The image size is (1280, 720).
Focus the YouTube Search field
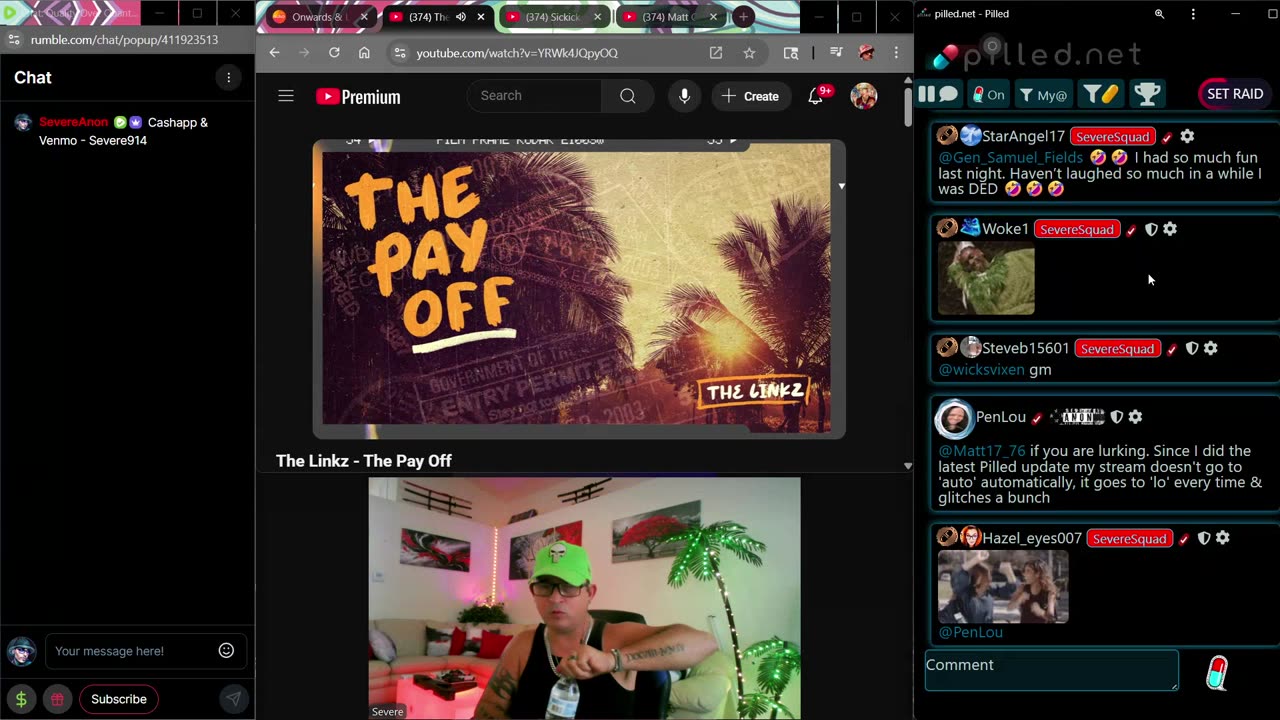pyautogui.click(x=535, y=96)
